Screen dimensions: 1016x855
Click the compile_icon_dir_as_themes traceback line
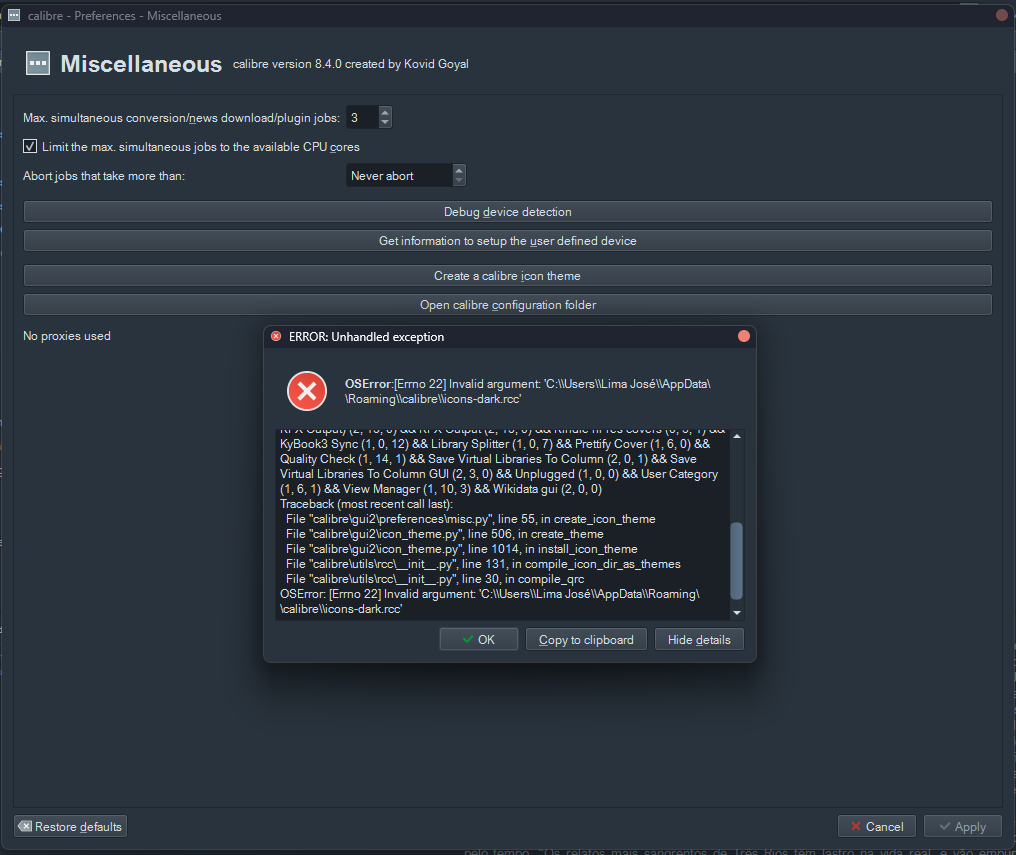(x=483, y=564)
